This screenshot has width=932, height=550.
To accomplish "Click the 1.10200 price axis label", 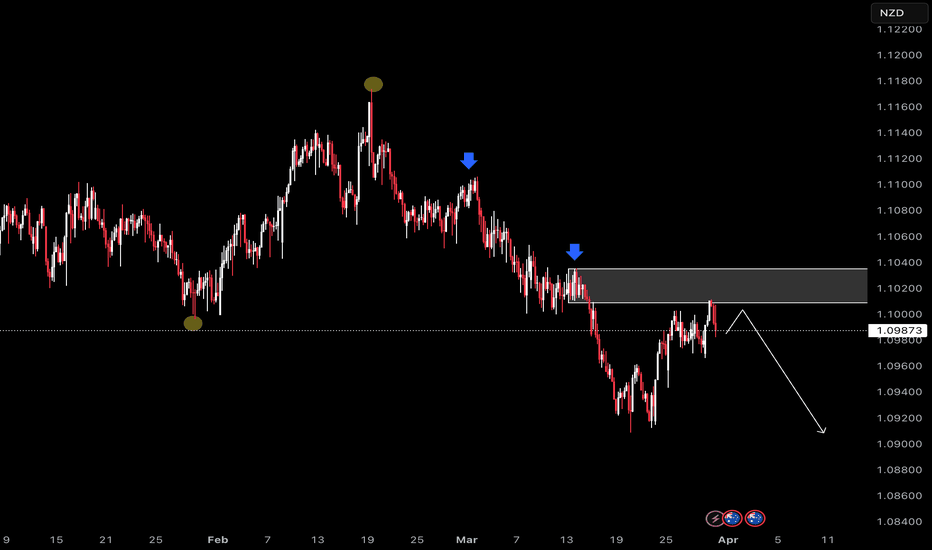I will coord(899,288).
